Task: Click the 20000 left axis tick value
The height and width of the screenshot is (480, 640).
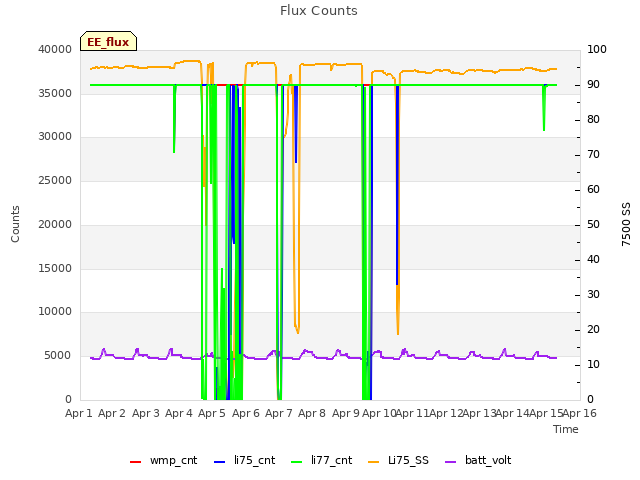Action: coord(55,224)
